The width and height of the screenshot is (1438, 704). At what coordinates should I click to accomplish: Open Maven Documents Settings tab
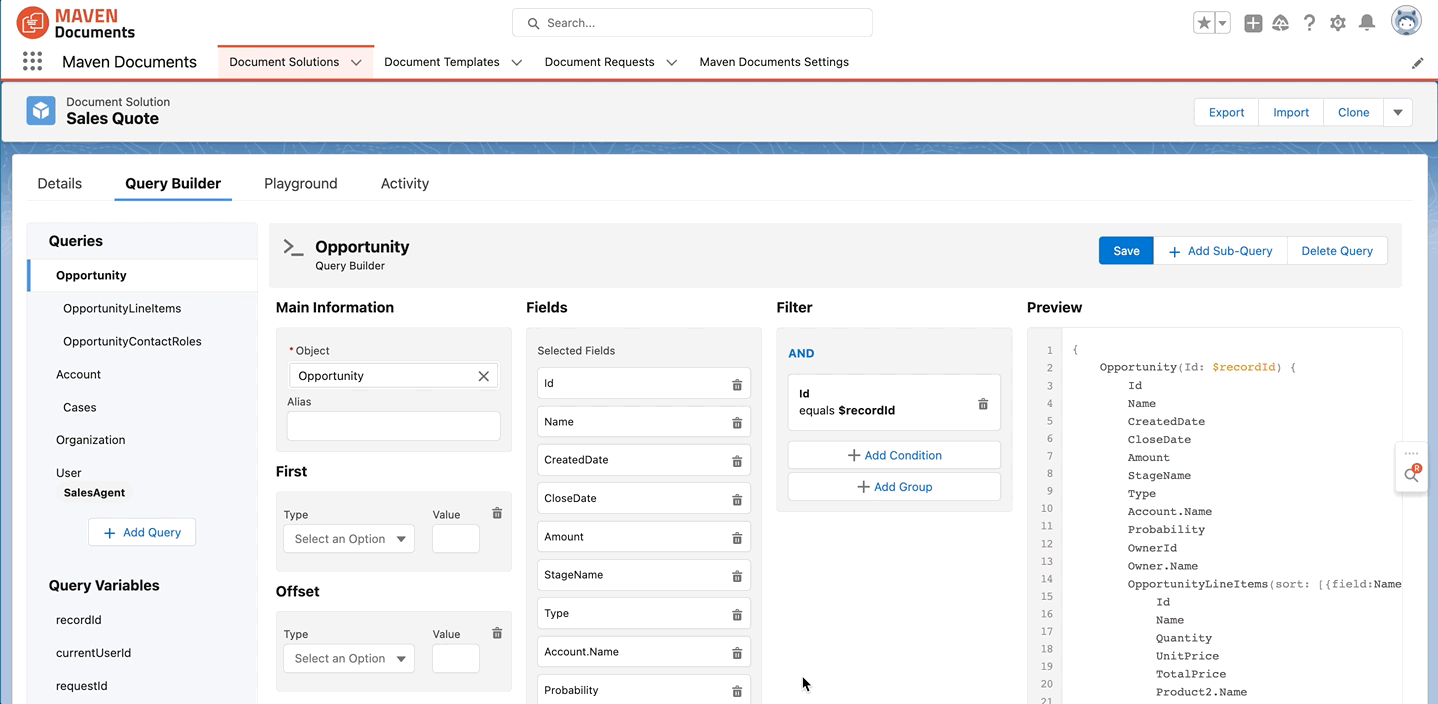click(774, 62)
